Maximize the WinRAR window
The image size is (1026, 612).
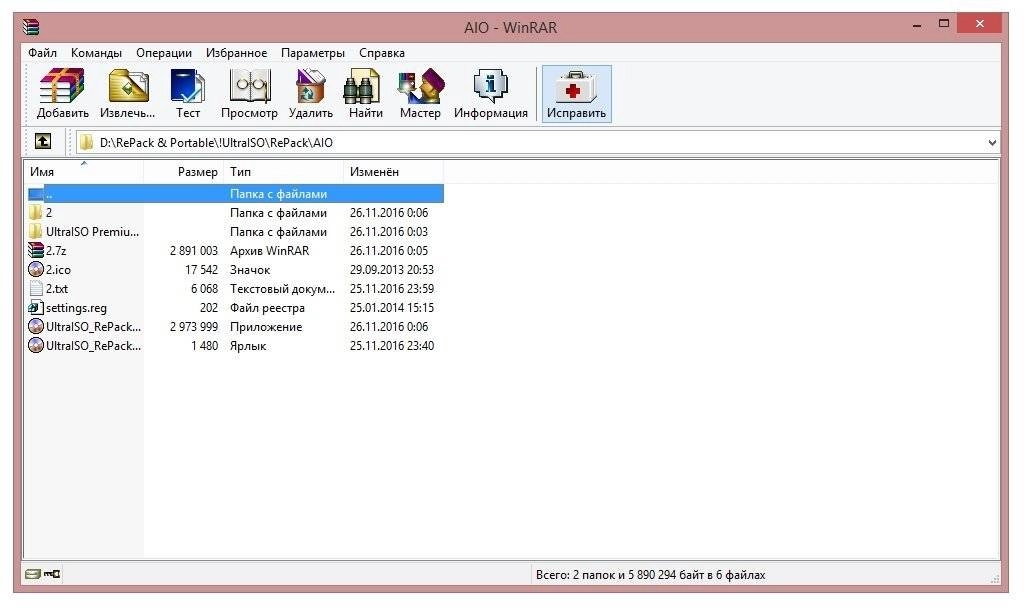944,24
